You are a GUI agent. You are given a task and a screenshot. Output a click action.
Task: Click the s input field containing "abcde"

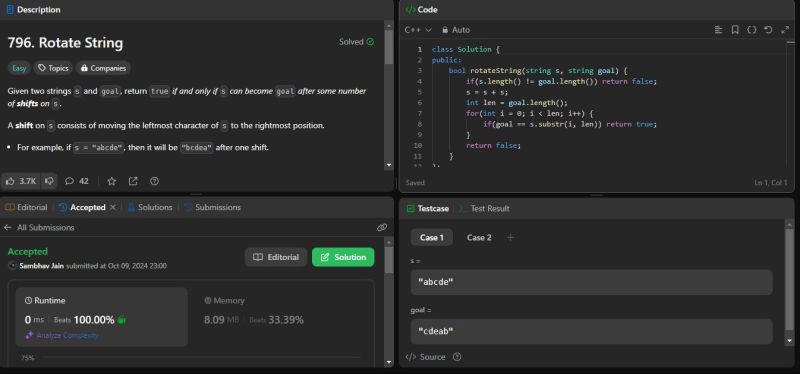[591, 282]
